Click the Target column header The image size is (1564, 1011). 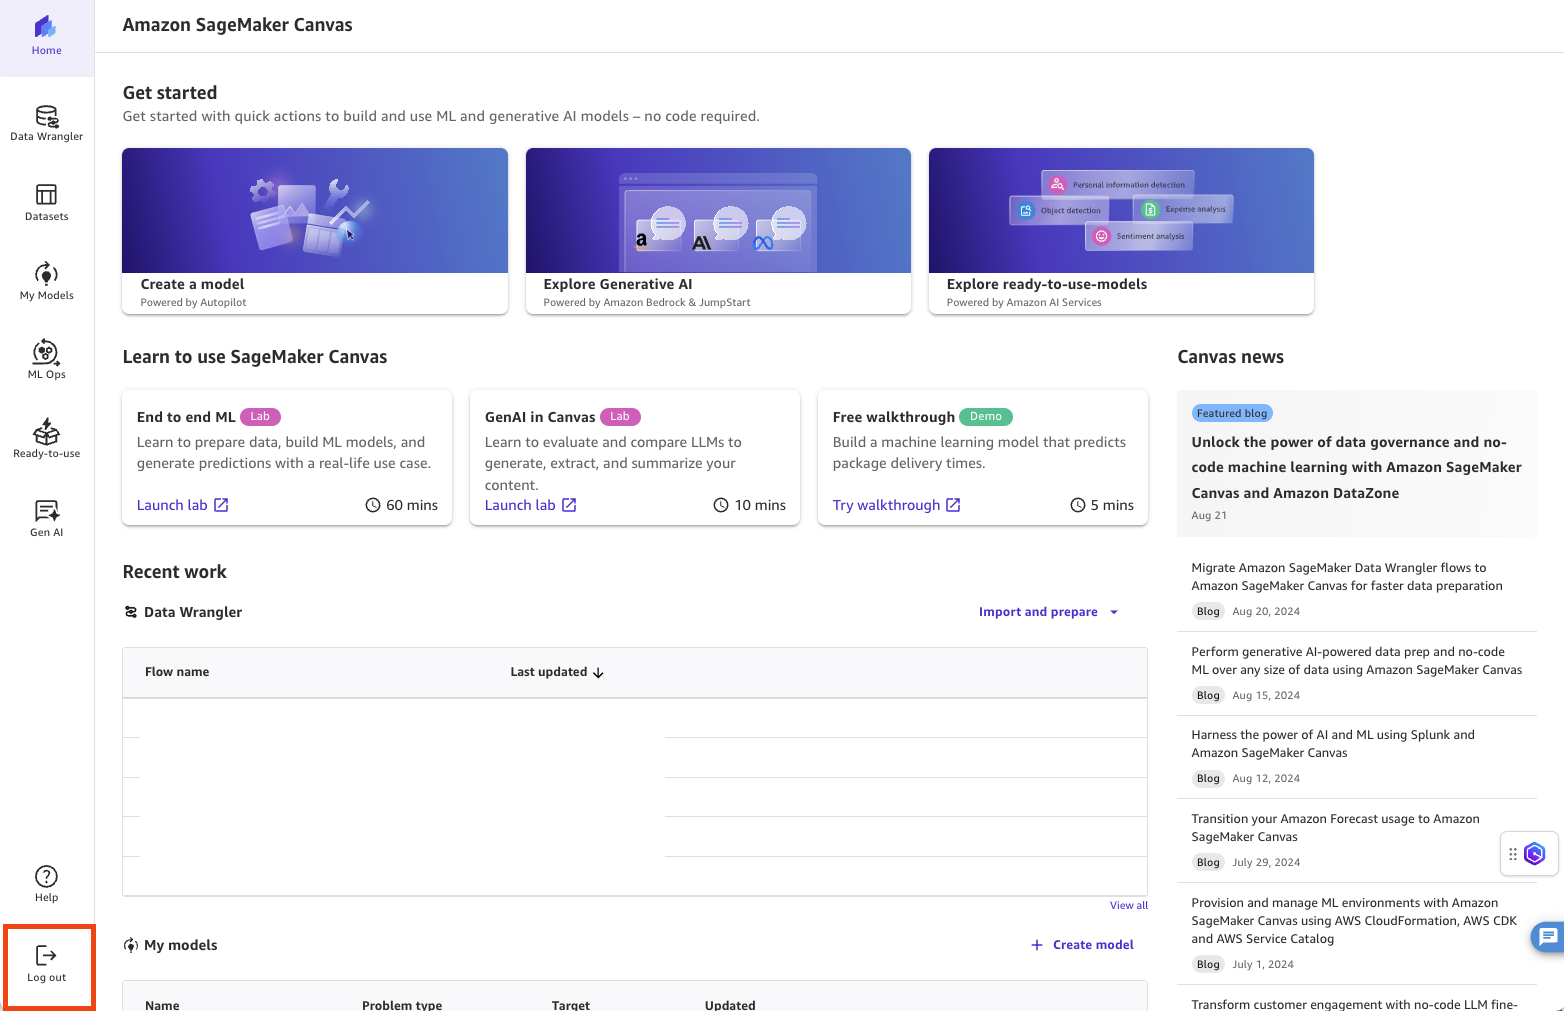pos(571,1005)
